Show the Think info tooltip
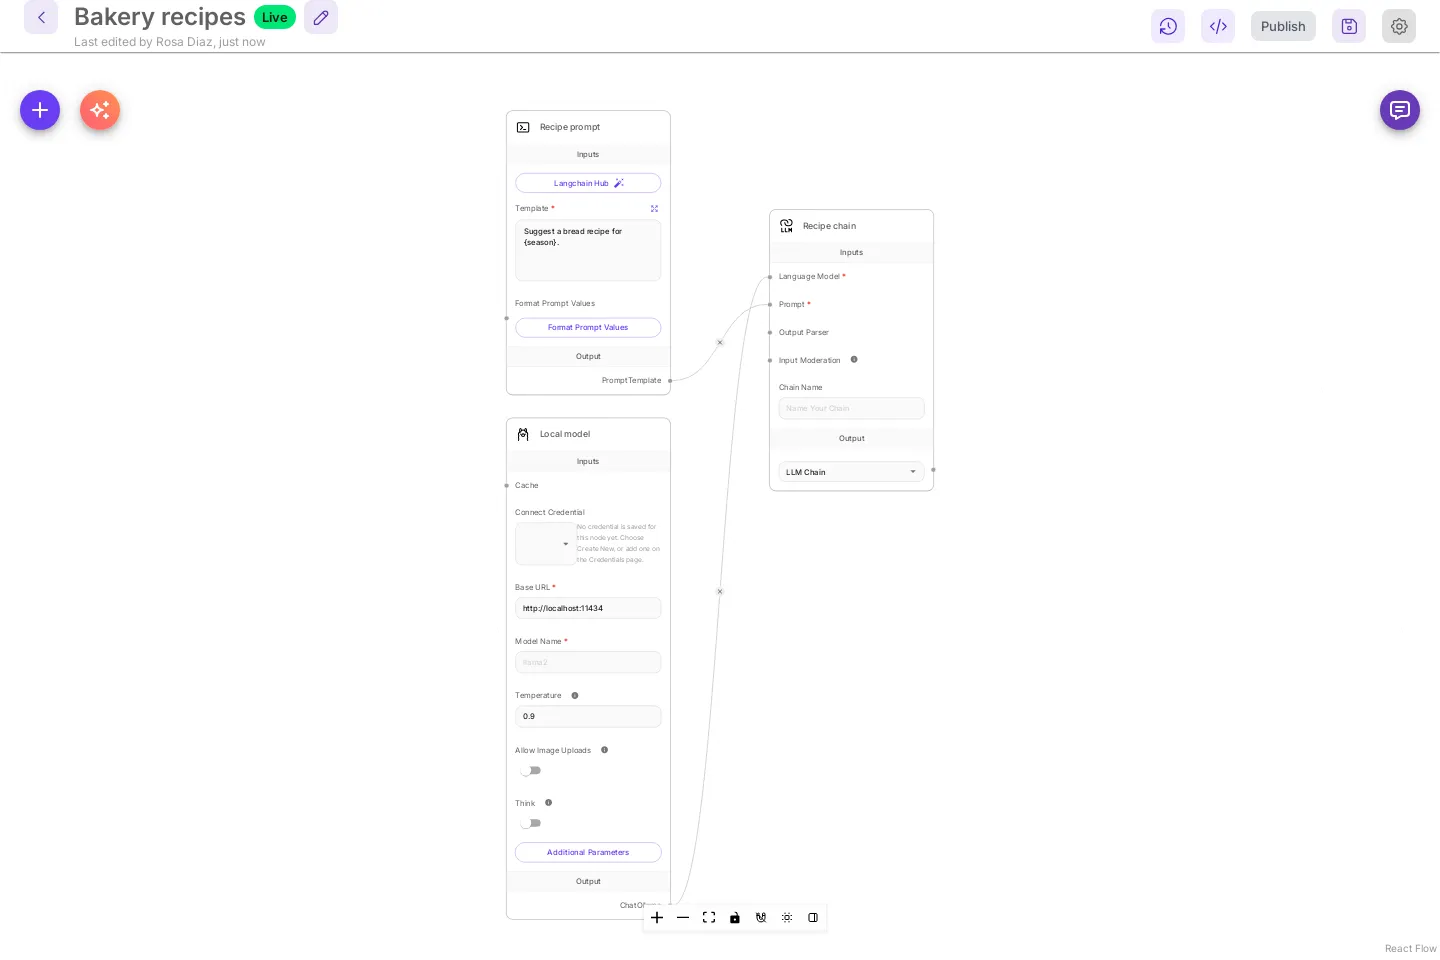 click(548, 803)
